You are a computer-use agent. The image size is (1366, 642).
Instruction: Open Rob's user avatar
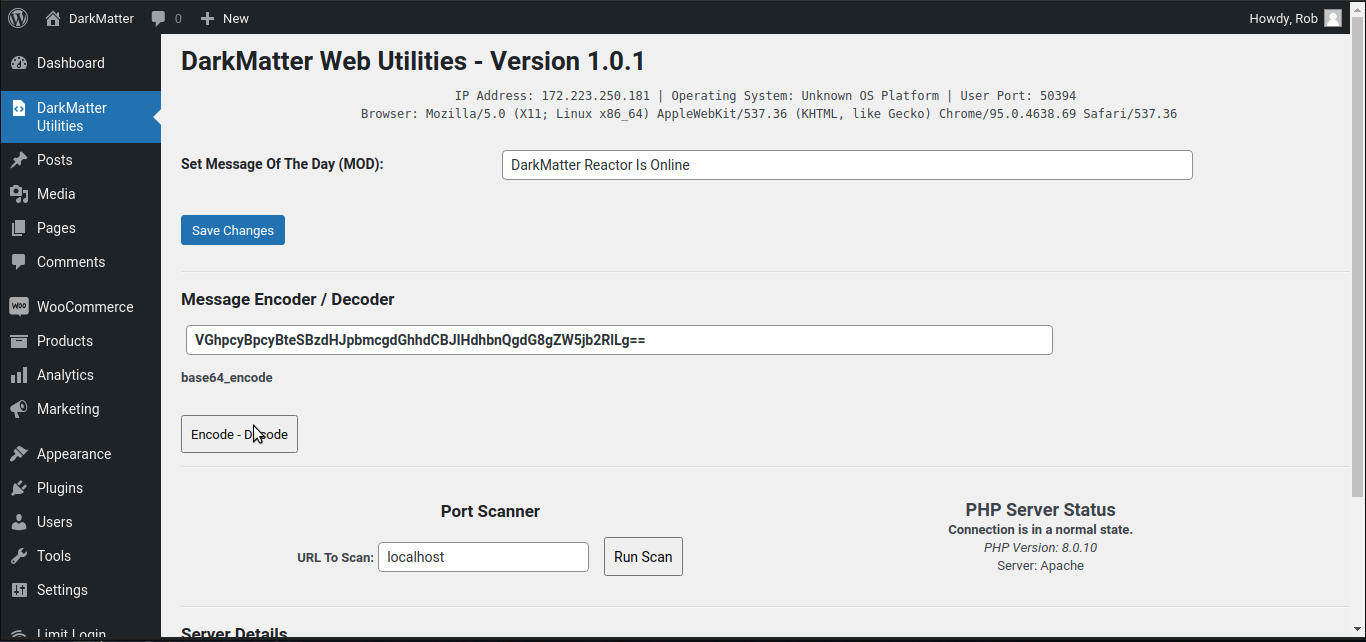(x=1333, y=18)
